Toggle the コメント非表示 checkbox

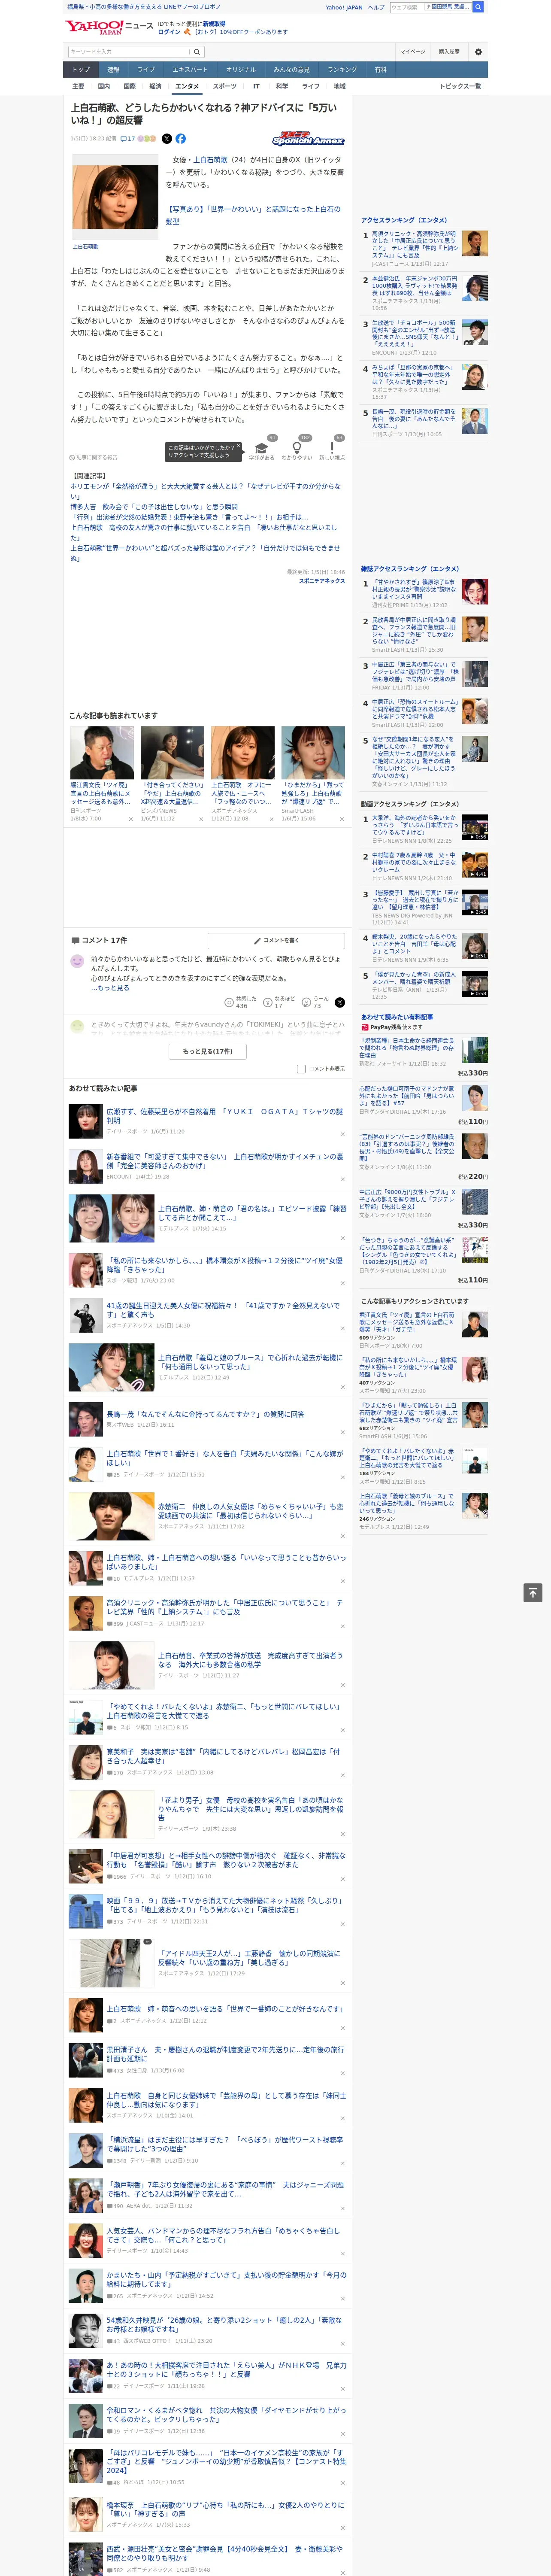click(301, 1069)
